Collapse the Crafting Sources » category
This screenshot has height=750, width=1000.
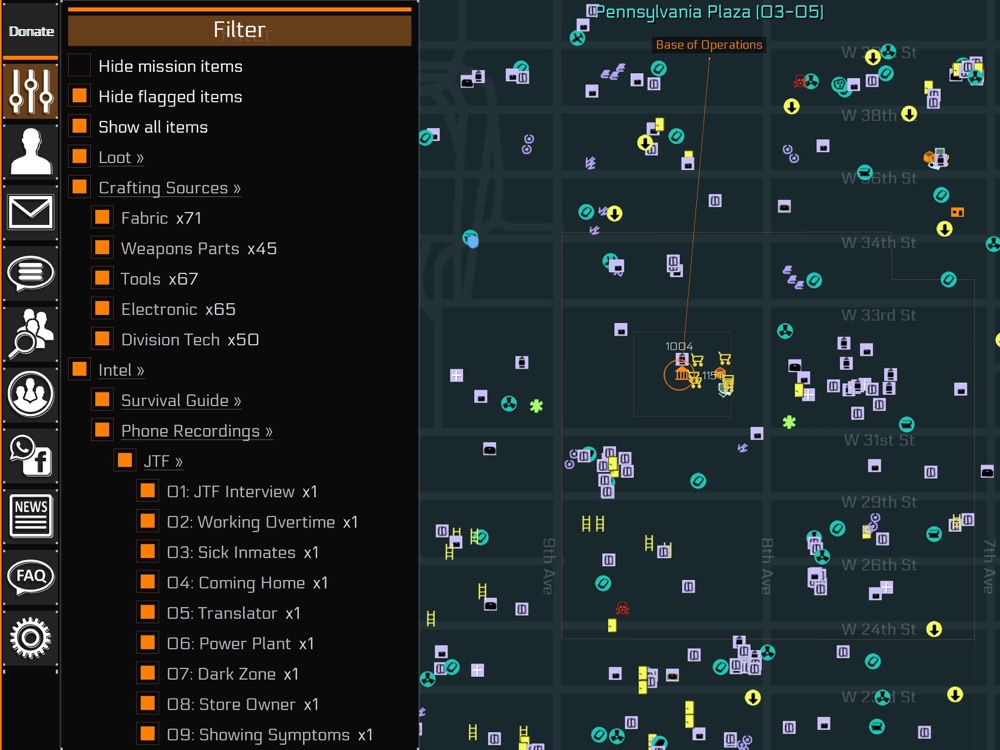click(170, 188)
